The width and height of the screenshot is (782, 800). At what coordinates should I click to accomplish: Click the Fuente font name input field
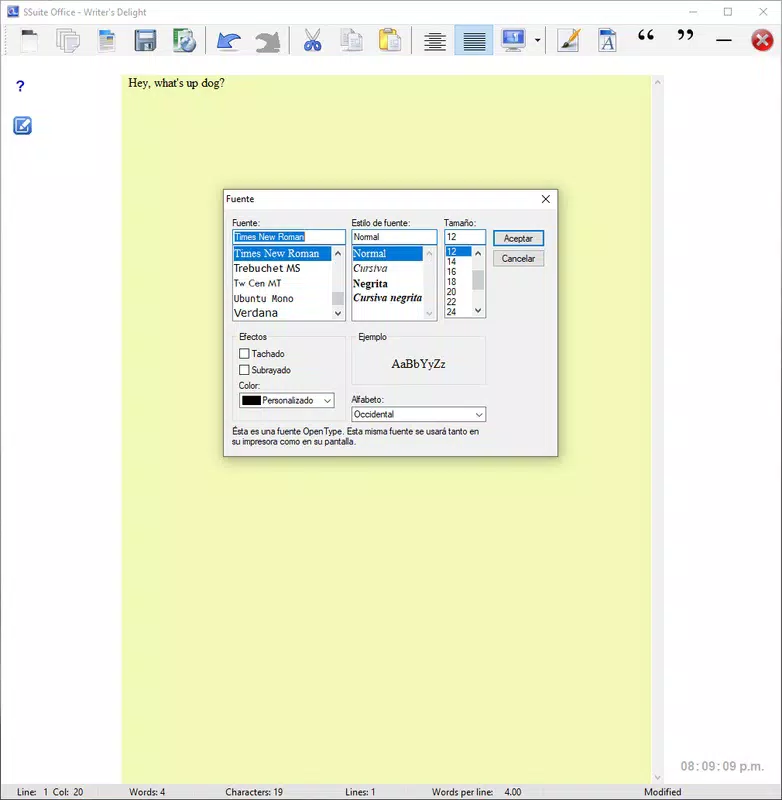(x=289, y=237)
